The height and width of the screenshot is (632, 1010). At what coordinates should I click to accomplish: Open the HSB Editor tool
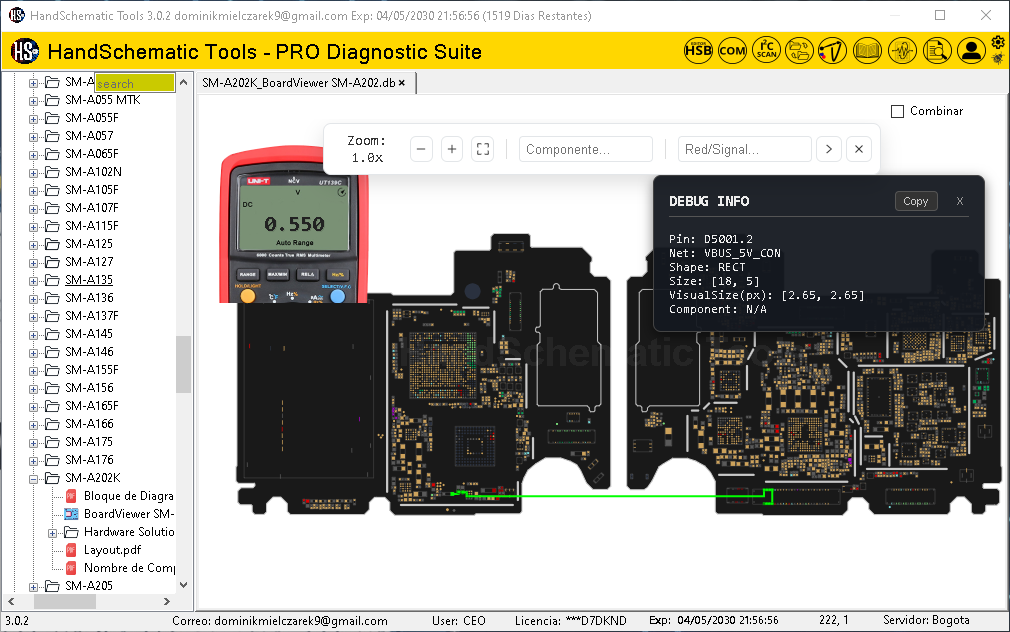698,50
